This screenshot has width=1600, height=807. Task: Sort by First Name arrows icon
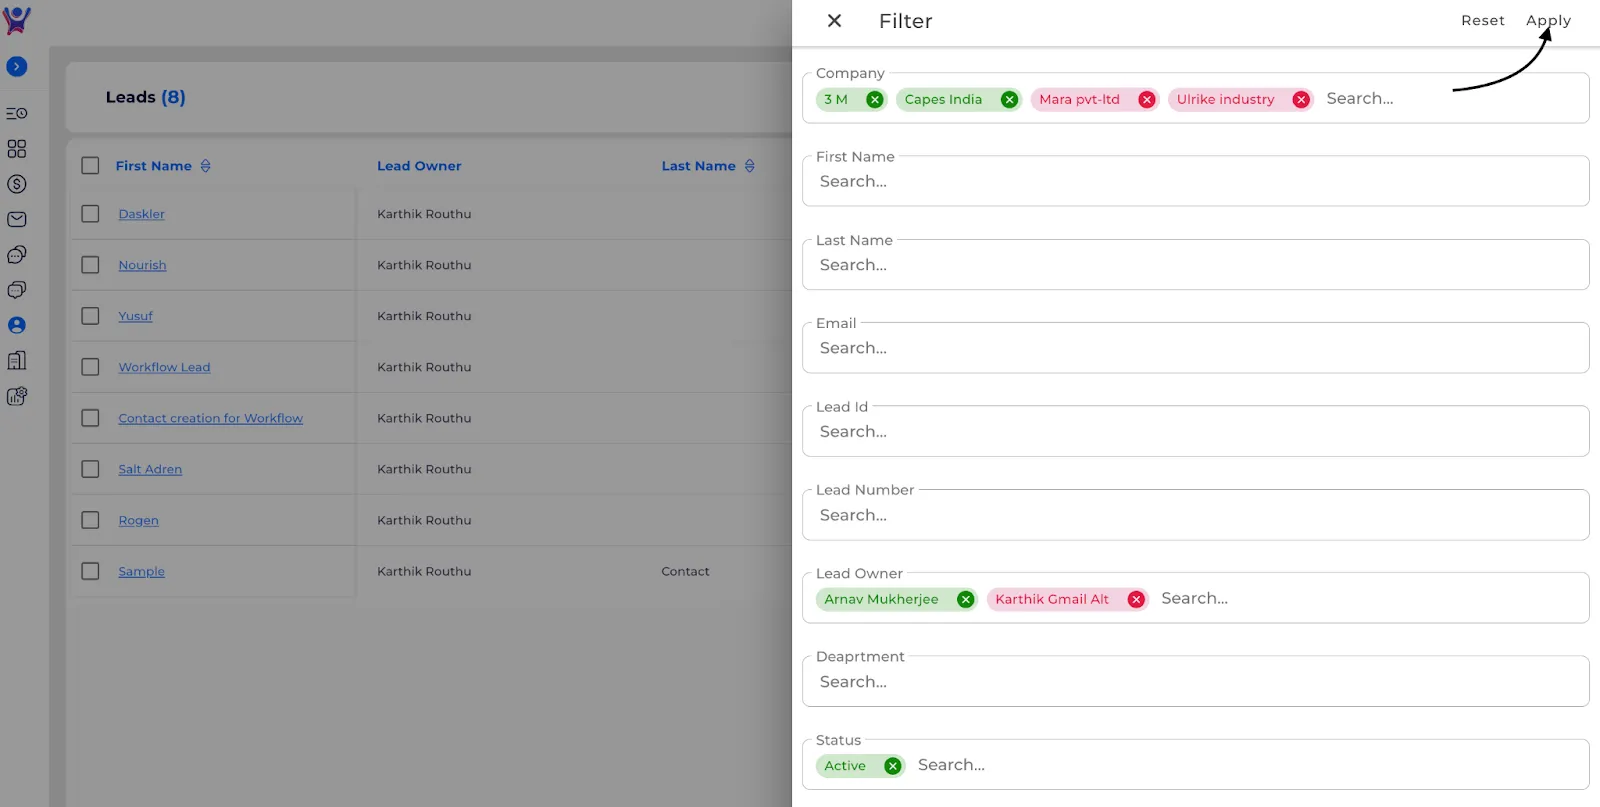coord(205,166)
